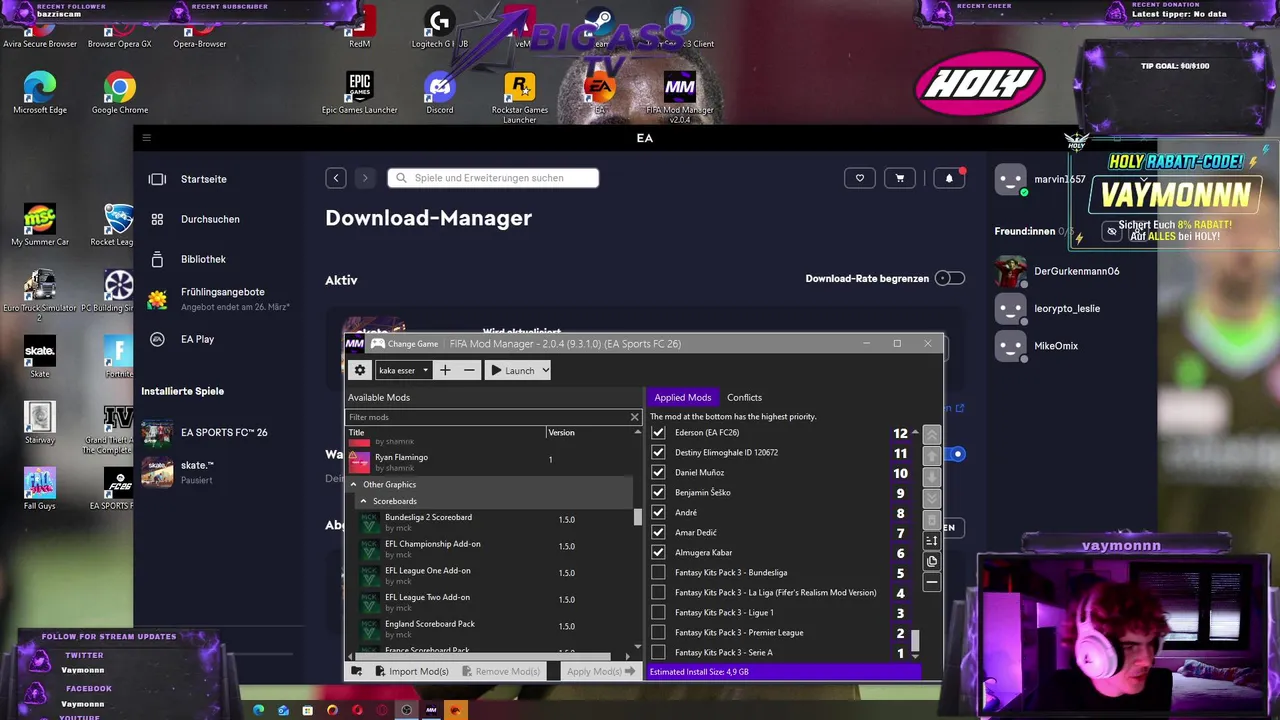The height and width of the screenshot is (720, 1280).
Task: Open the mods folder icon at bottom left
Action: click(356, 671)
